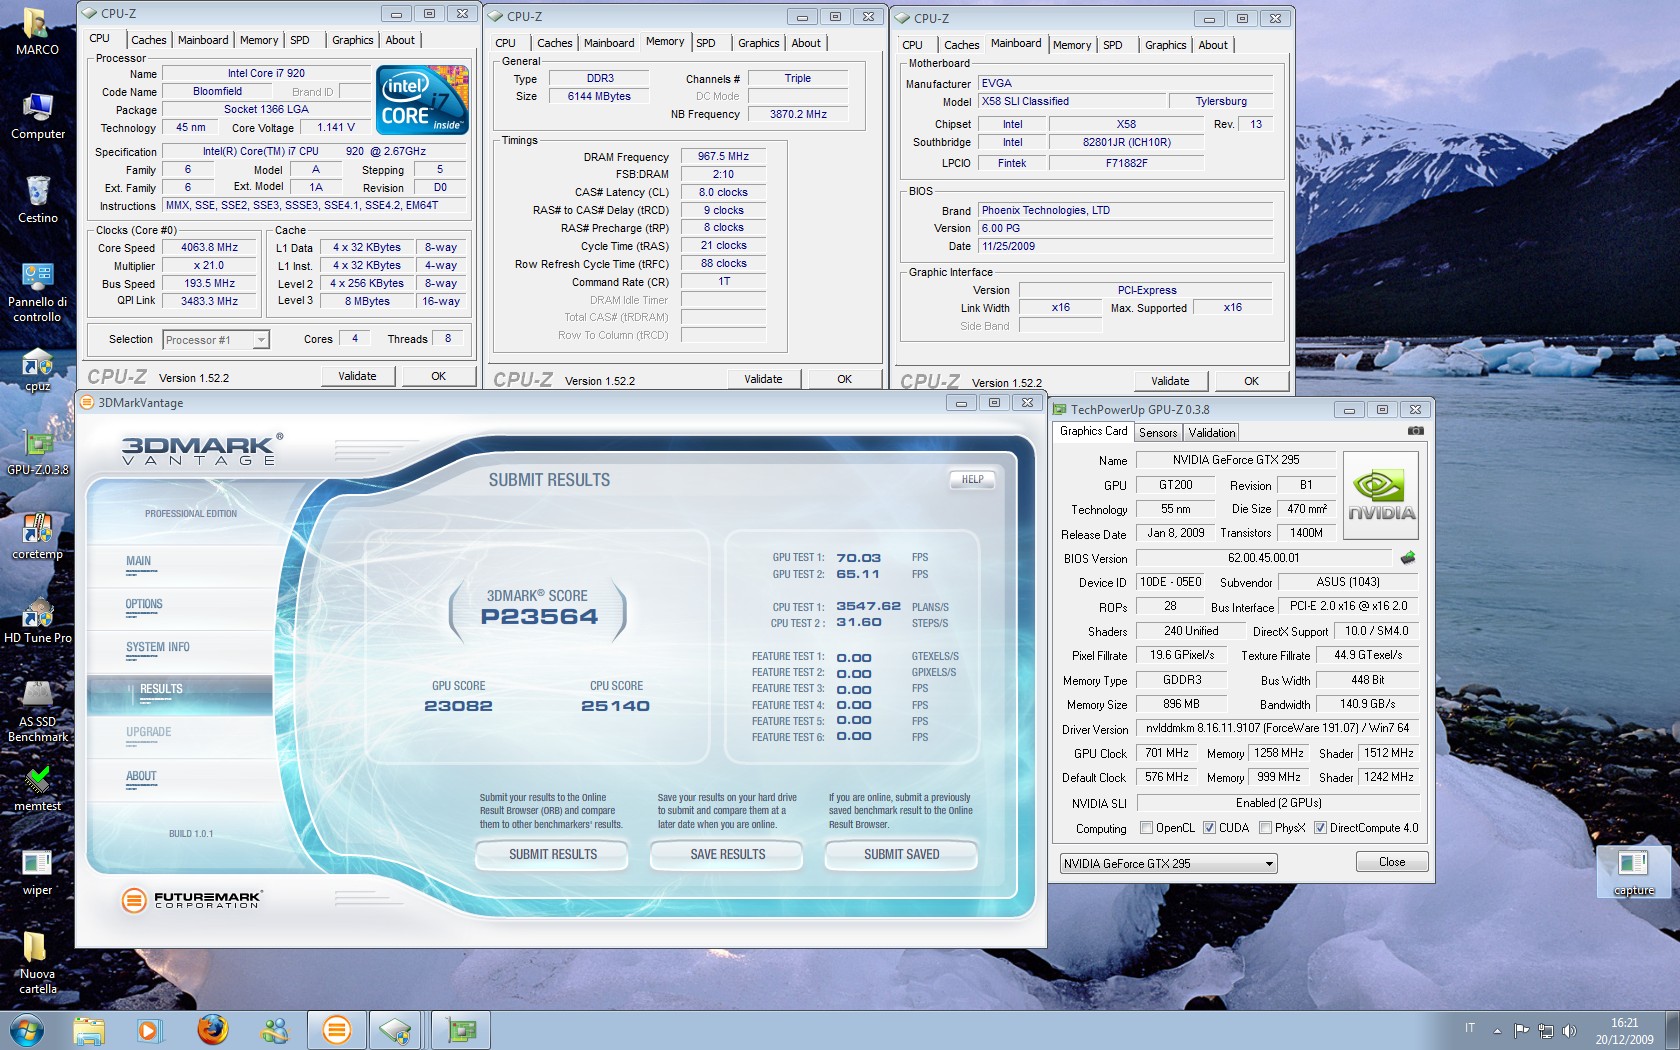
Task: Click the NVIDIA logo in GPU-Z
Action: [x=1381, y=496]
